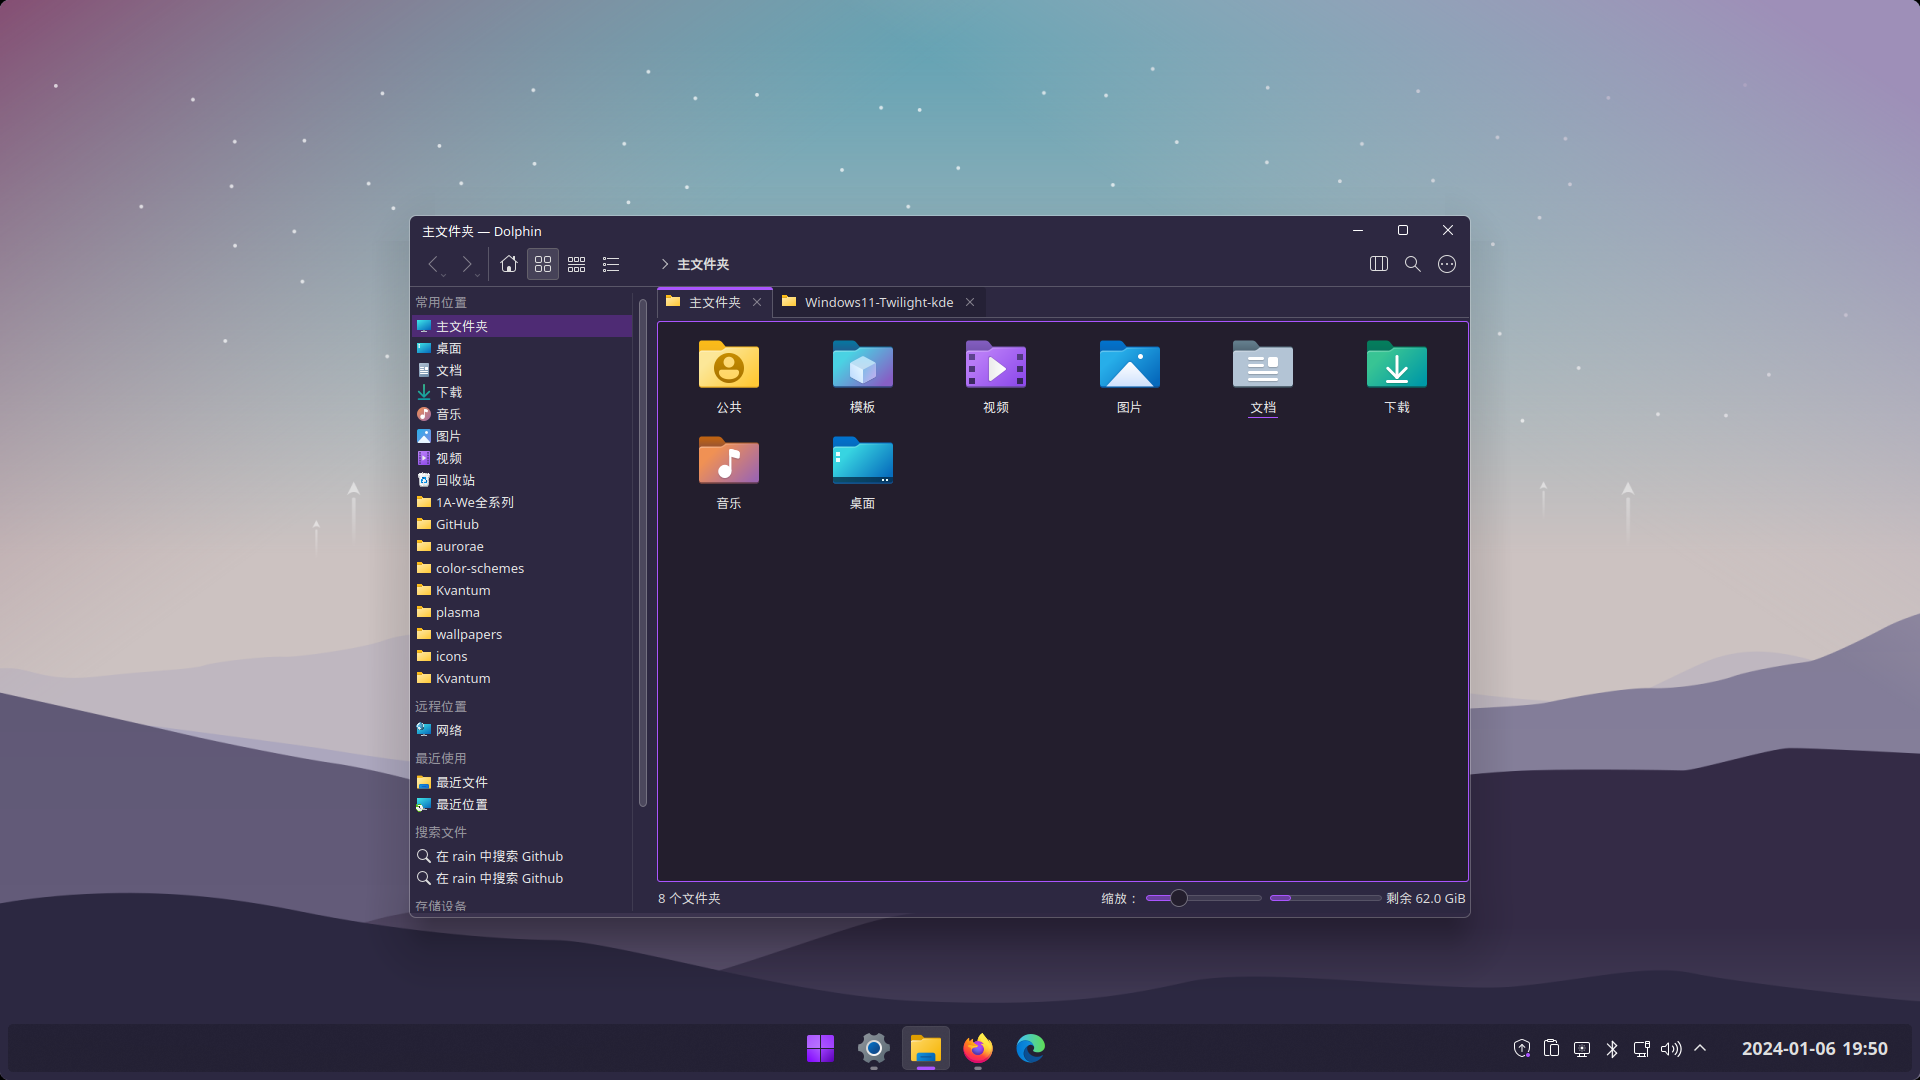Screen dimensions: 1920x1080
Task: Select the 模板 folder icon
Action: 863,365
